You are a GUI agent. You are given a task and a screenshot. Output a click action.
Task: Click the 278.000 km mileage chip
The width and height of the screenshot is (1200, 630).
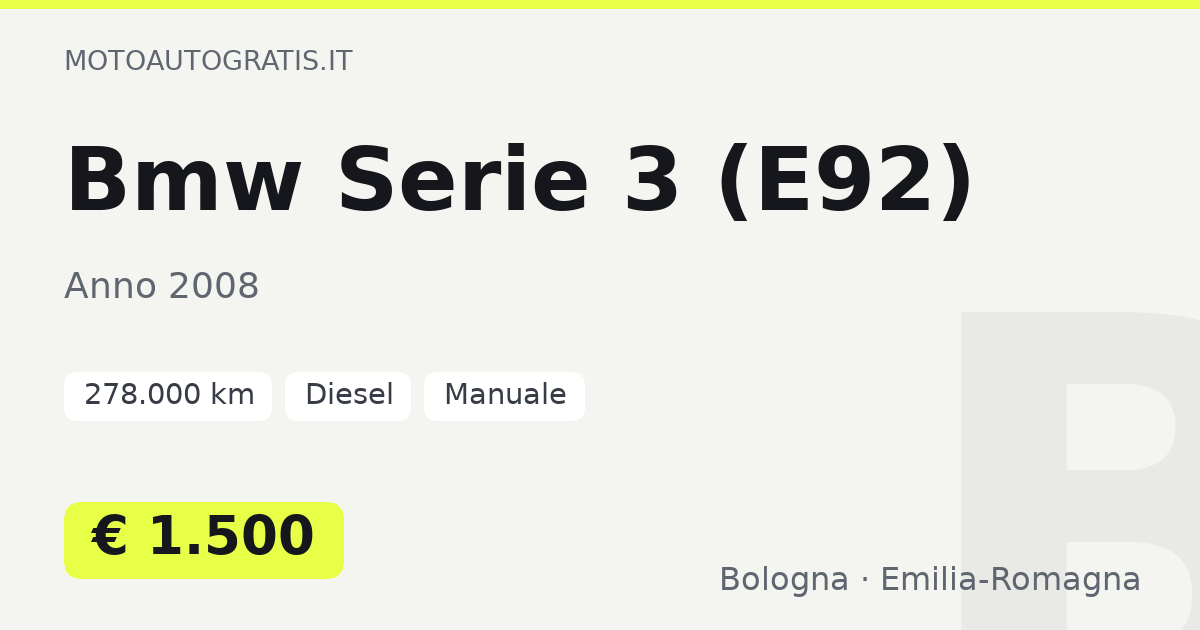168,396
